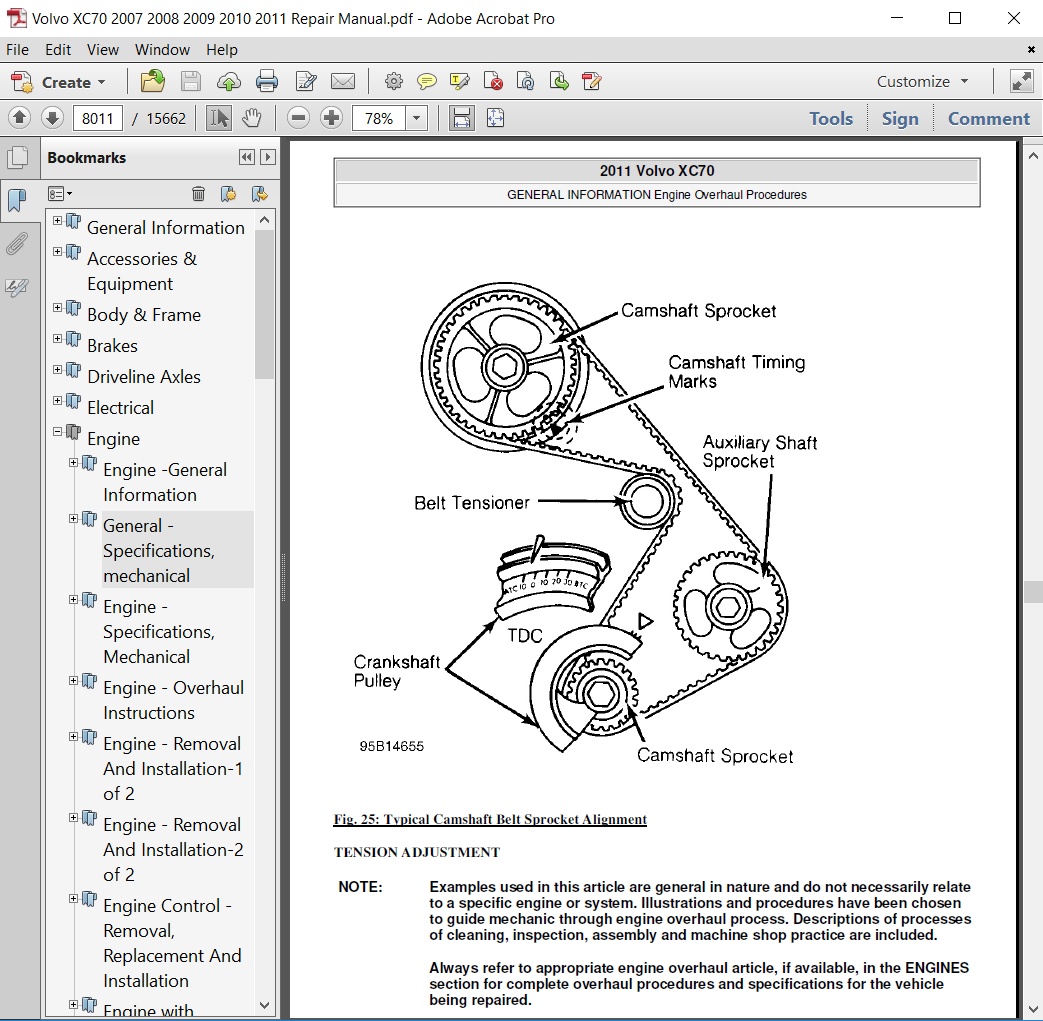Open the Signatures panel icon
Viewport: 1043px width, 1021px height.
(17, 287)
